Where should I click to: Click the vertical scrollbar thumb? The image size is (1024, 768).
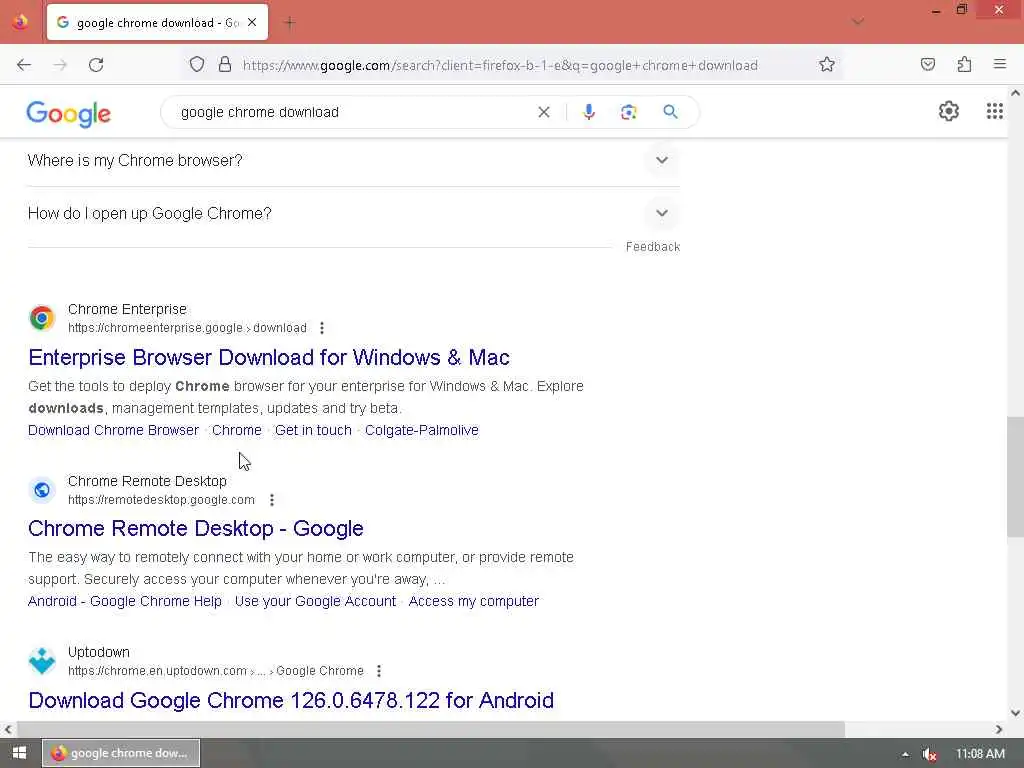click(1015, 477)
